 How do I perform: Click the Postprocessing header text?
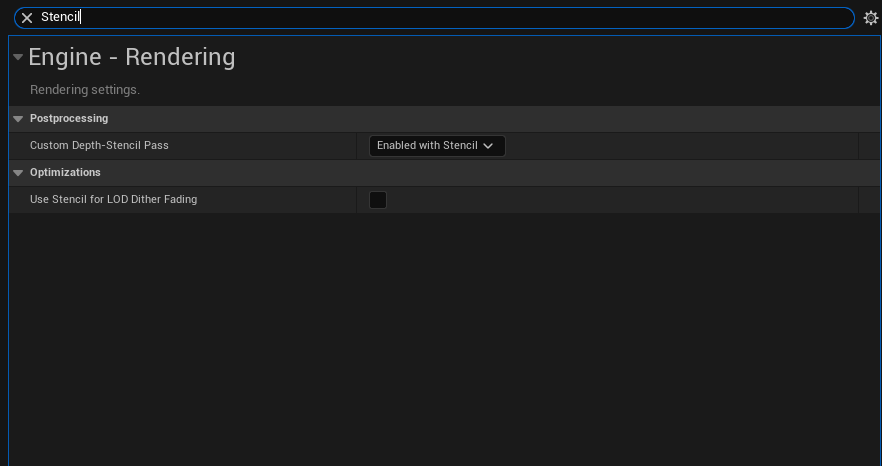pos(69,118)
